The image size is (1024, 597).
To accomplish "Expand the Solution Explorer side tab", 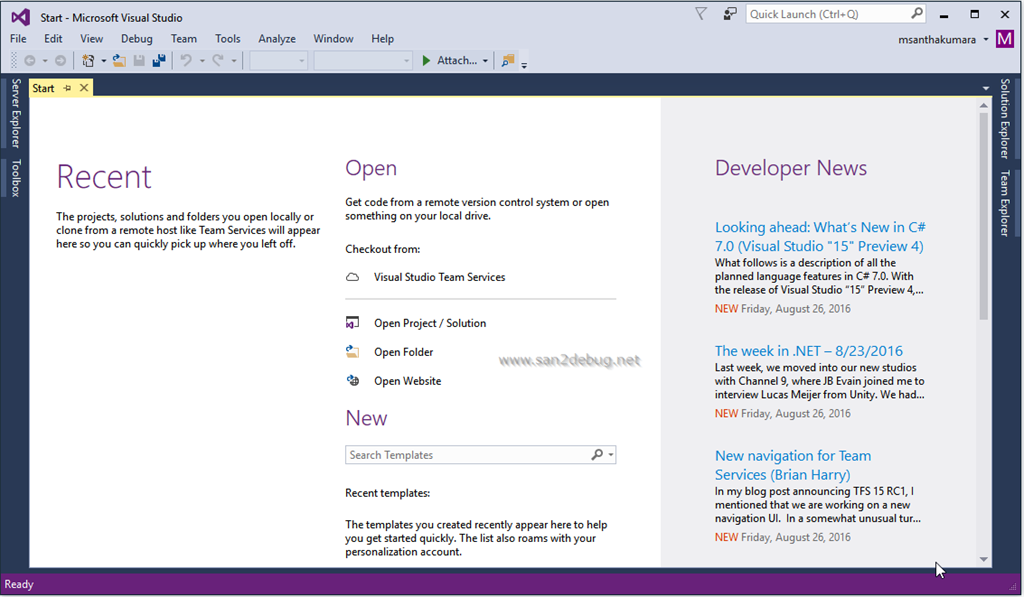I will (x=1005, y=118).
